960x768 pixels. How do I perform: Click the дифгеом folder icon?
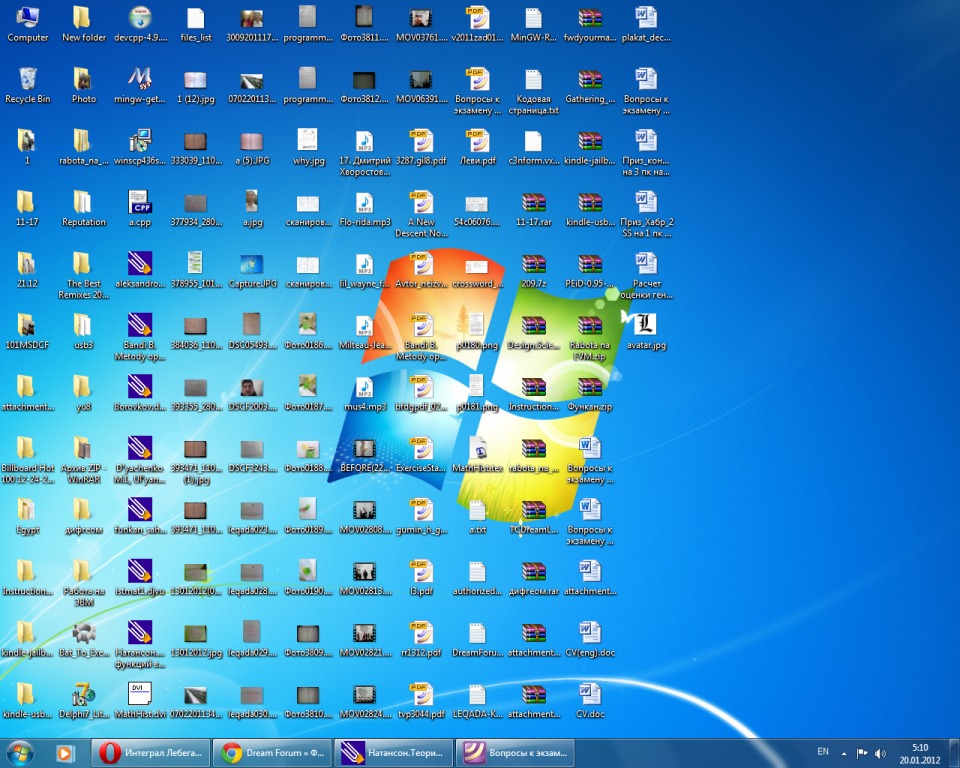click(84, 516)
